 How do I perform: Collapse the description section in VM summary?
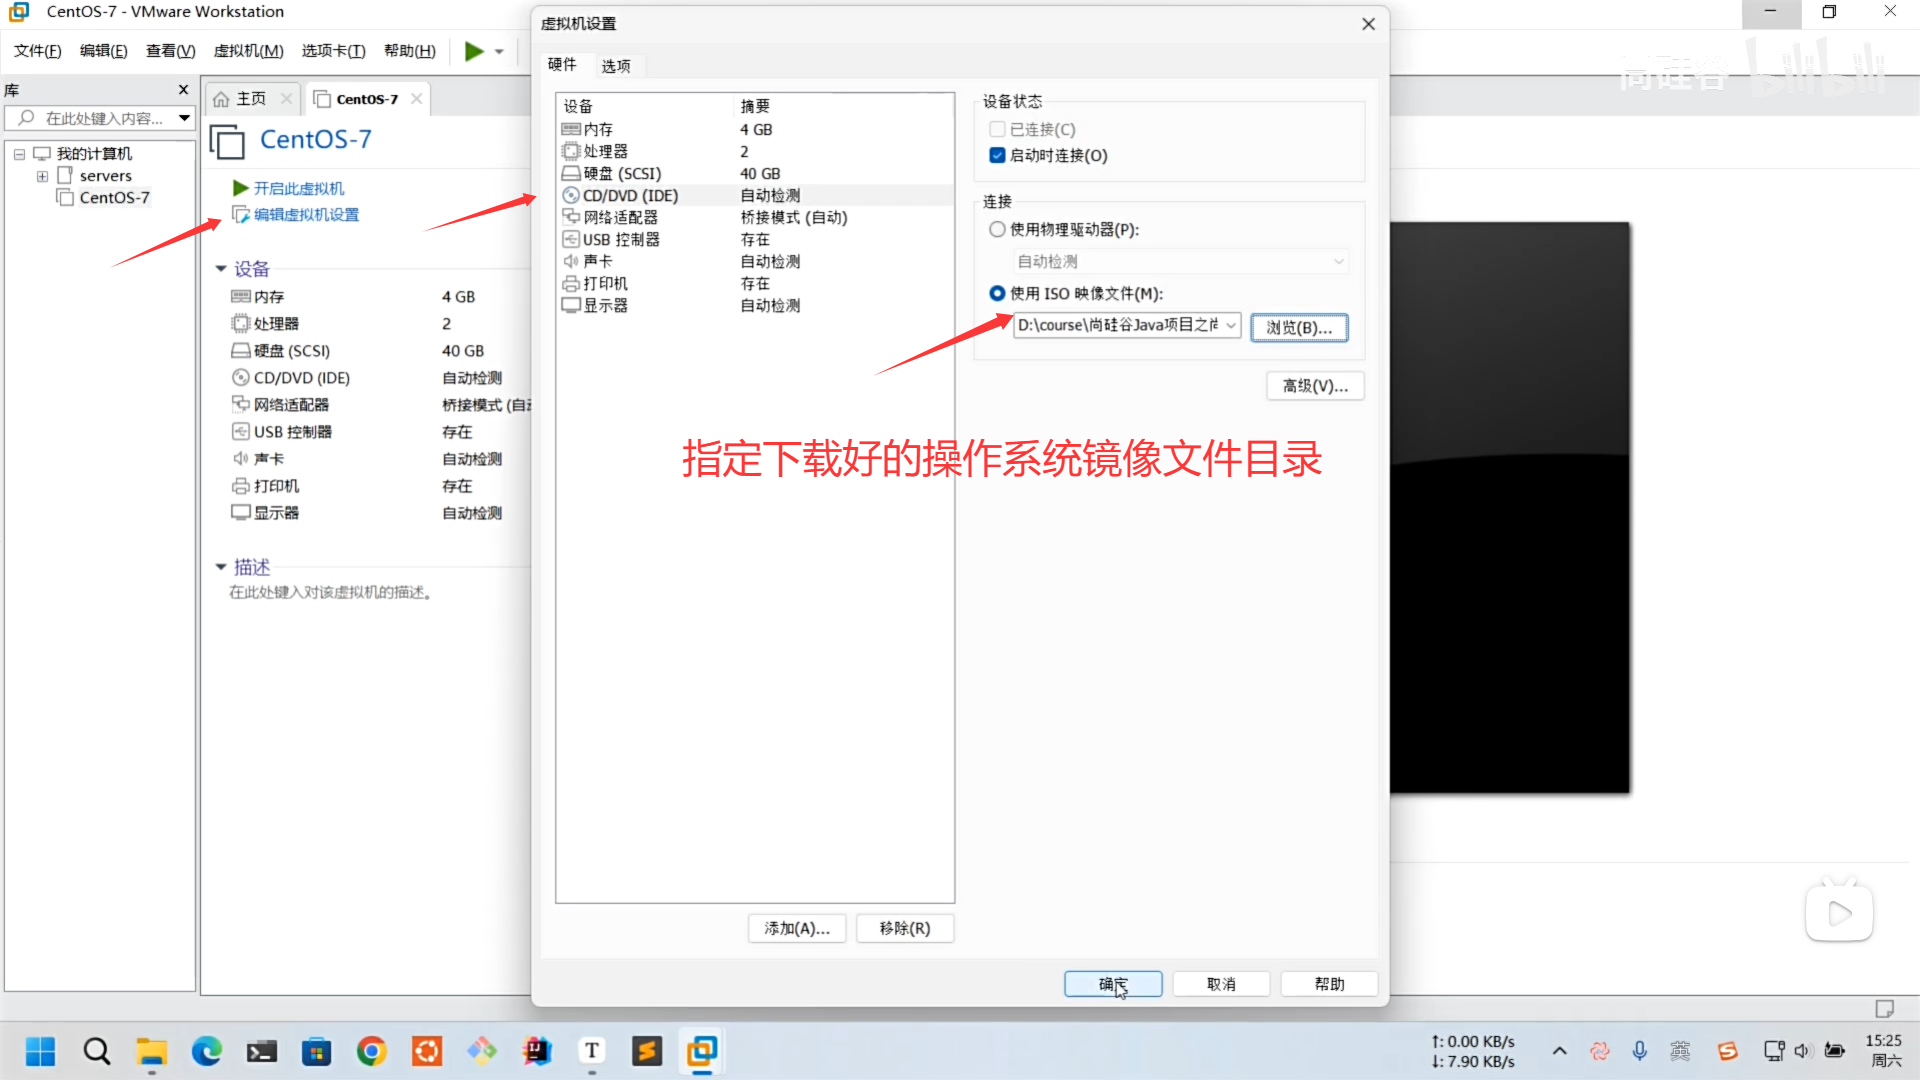pos(221,567)
